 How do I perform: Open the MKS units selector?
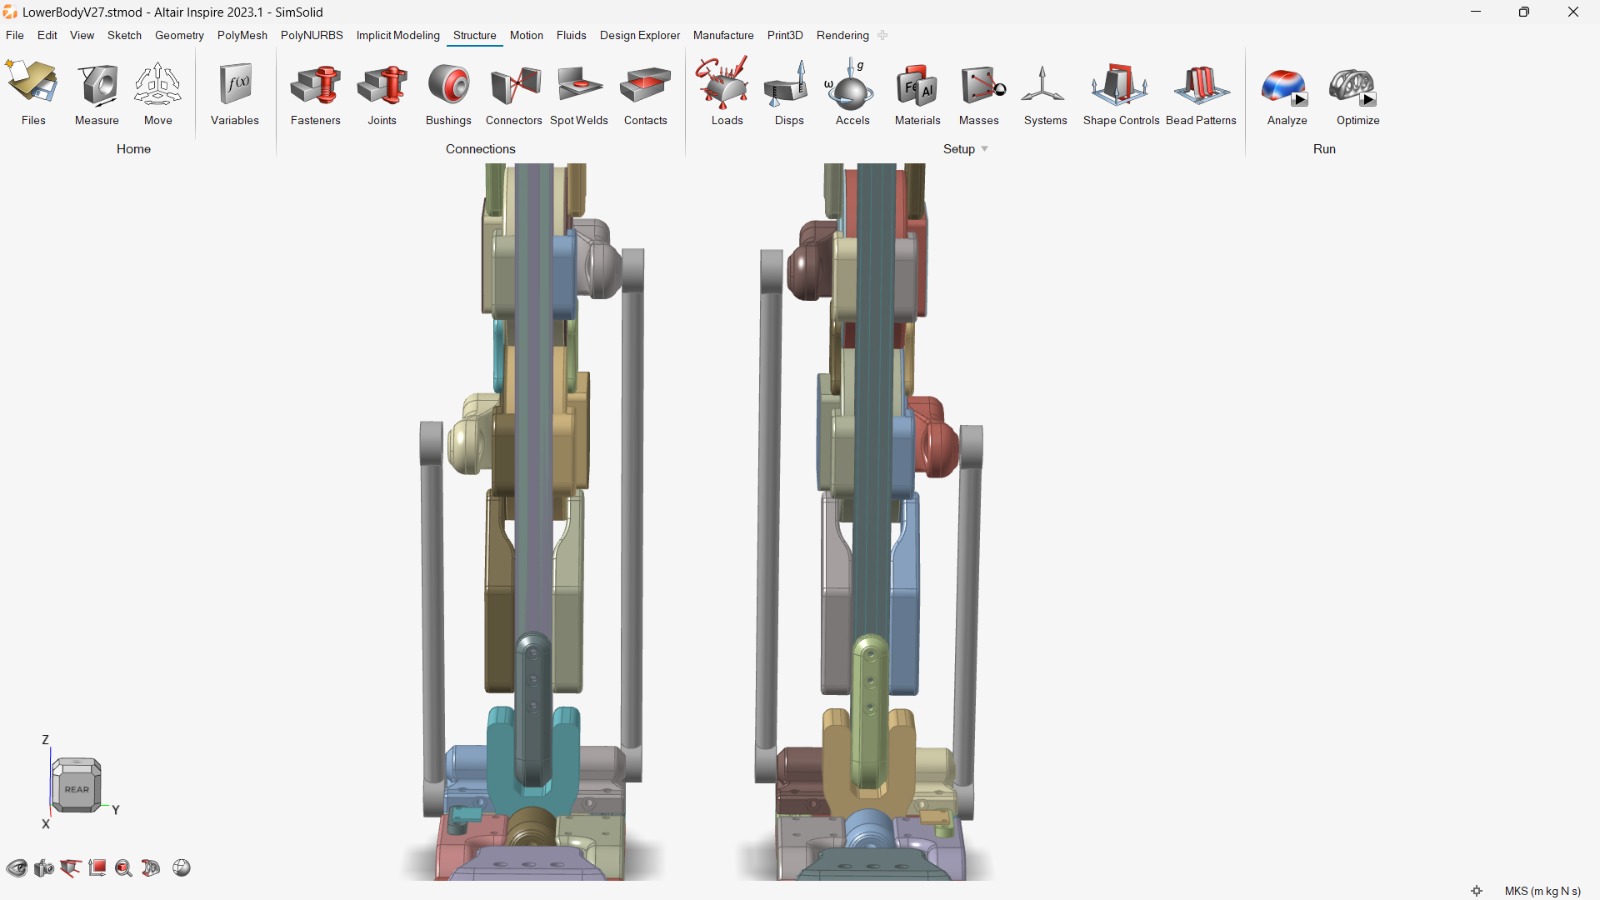click(x=1542, y=891)
